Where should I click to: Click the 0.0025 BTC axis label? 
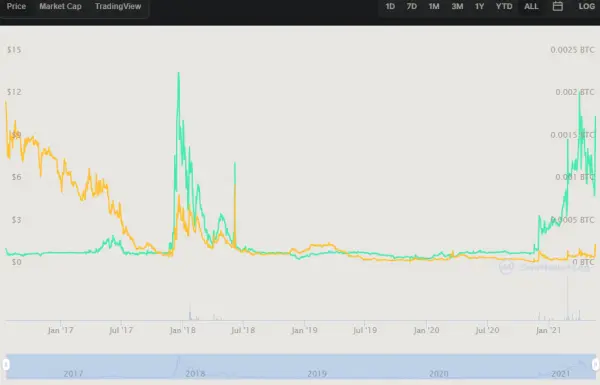click(x=572, y=50)
